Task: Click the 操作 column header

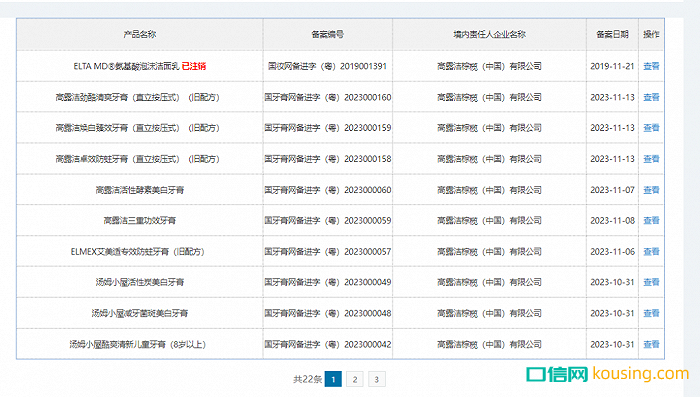Action: pos(651,34)
